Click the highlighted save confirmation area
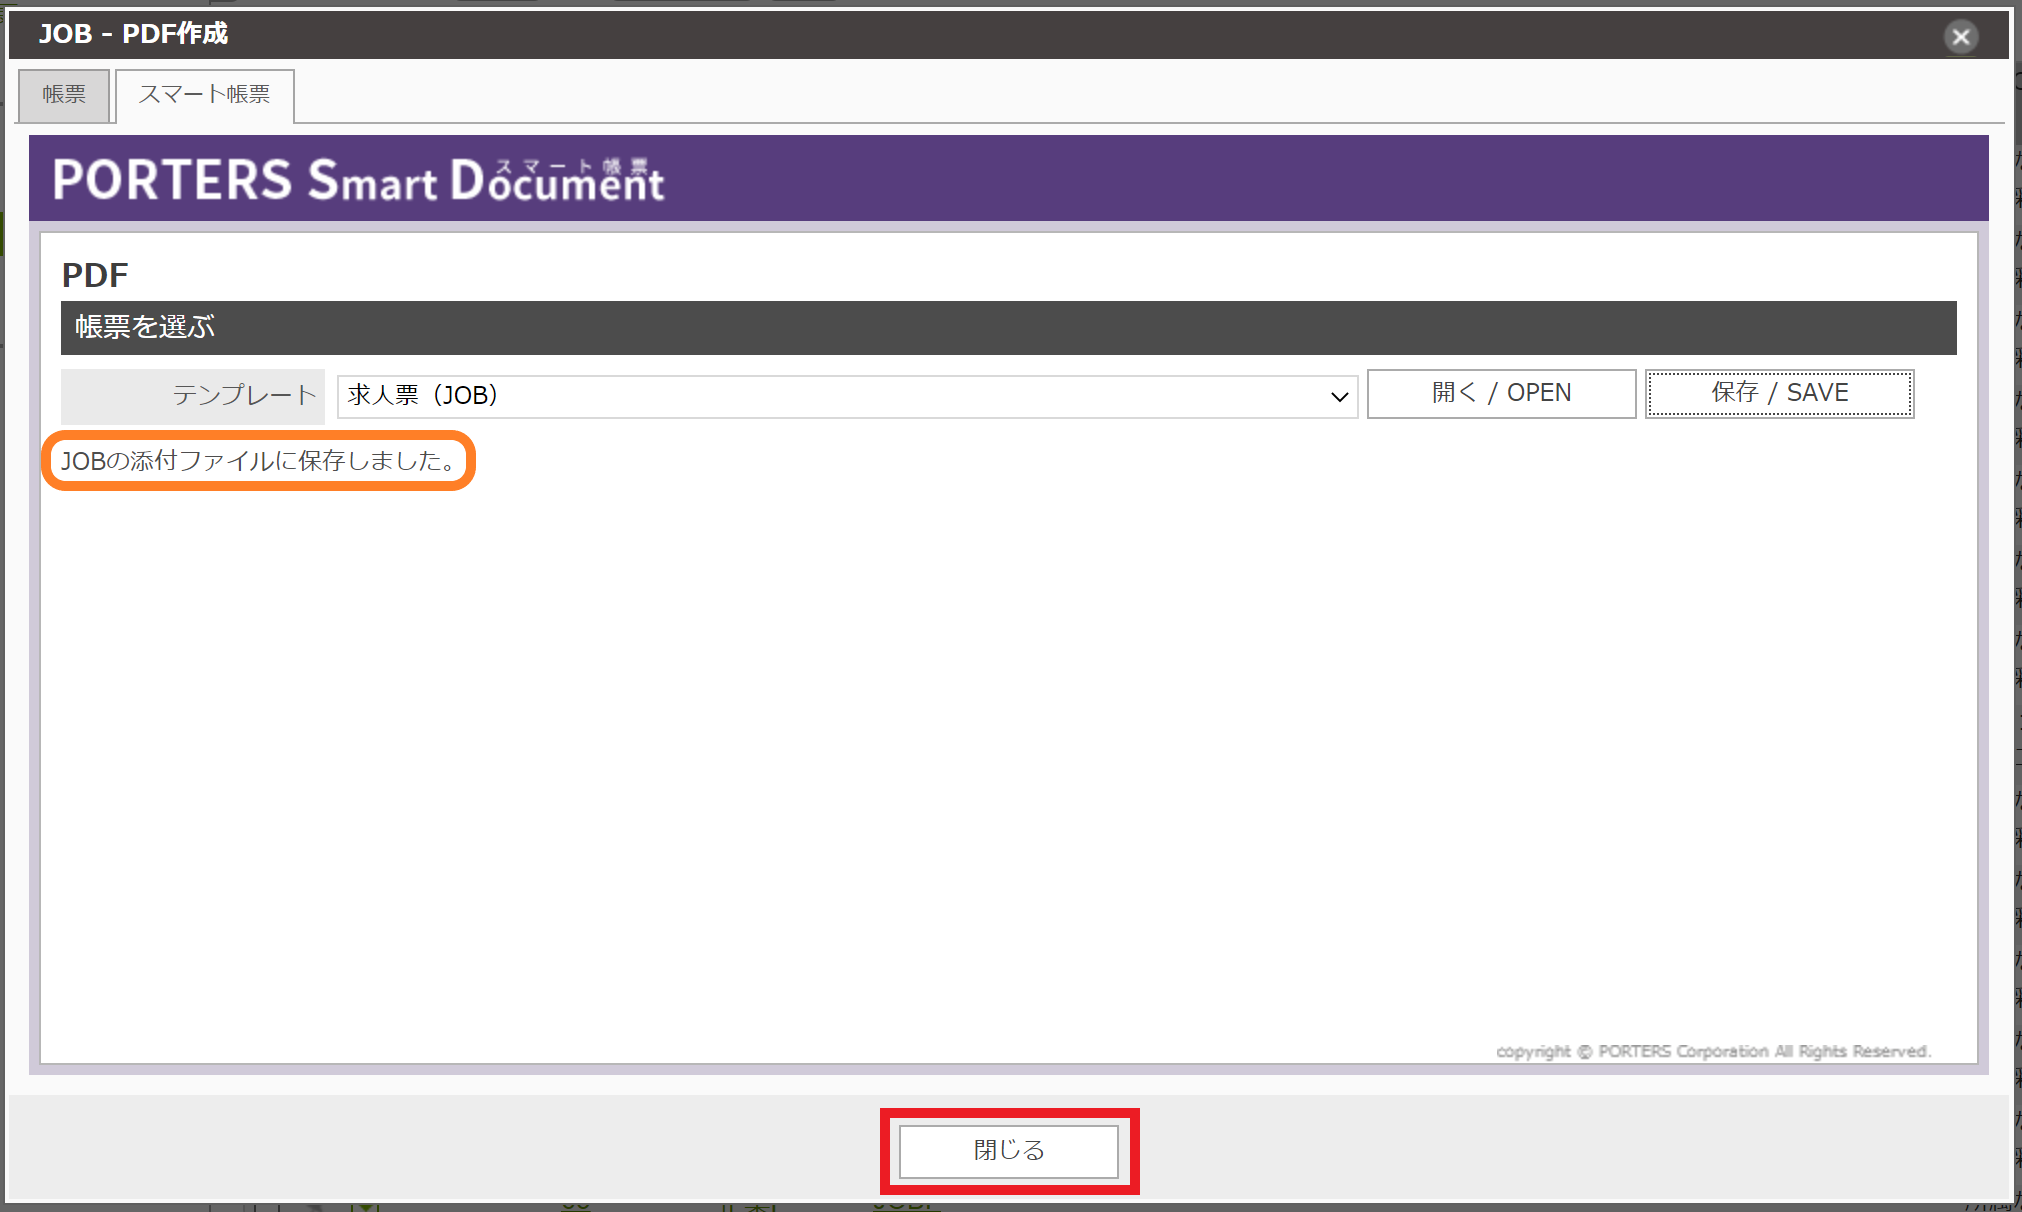This screenshot has height=1212, width=2022. pos(258,461)
